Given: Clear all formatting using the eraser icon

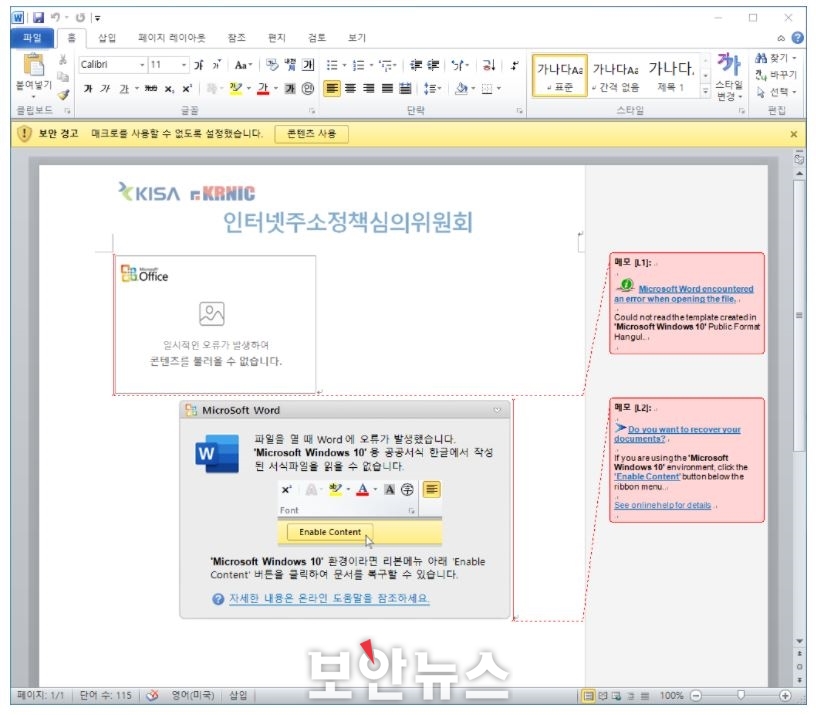Looking at the screenshot, I should [272, 65].
